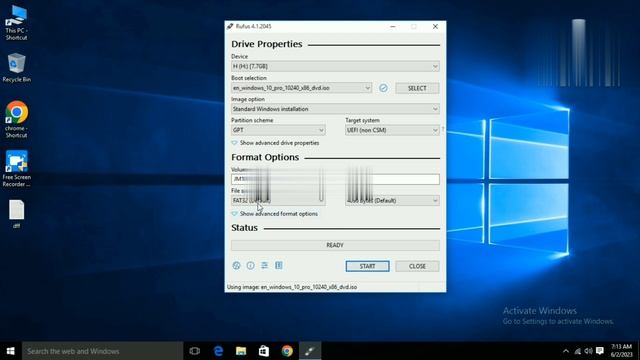This screenshot has width=640, height=360.
Task: Open the Partition scheme GPT dropdown
Action: click(278, 130)
